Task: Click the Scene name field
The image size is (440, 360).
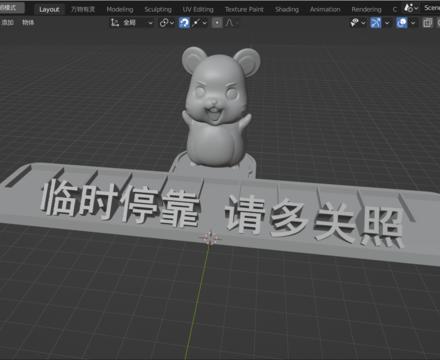Action: click(x=432, y=7)
